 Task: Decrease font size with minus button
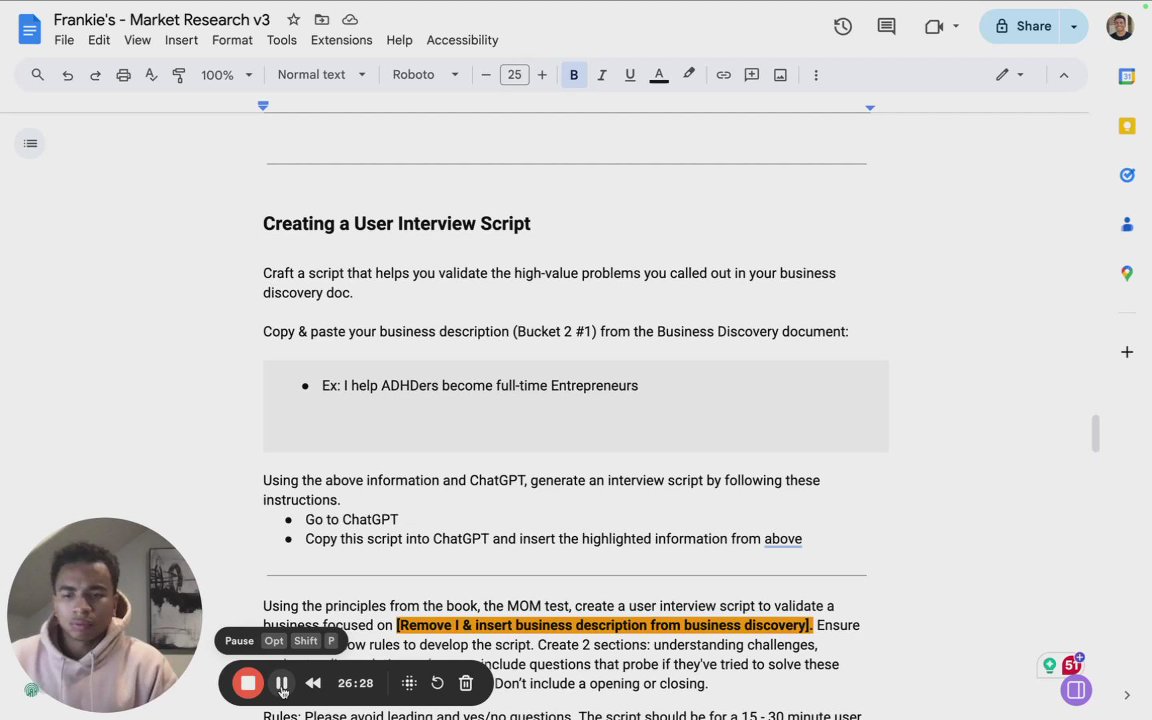coord(486,75)
